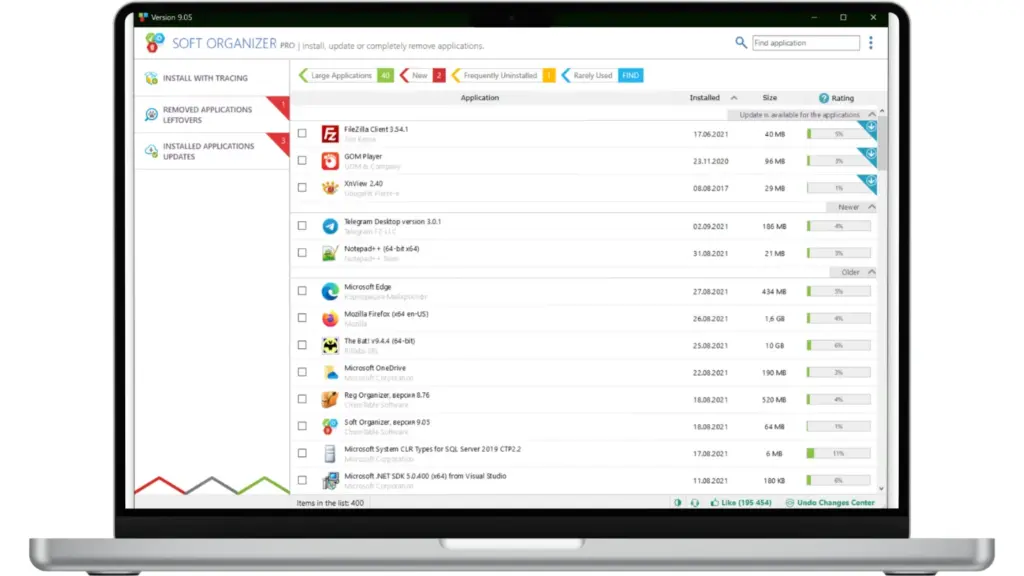Filter by Large Applications
Viewport: 1024px width, 576px height.
tap(341, 75)
